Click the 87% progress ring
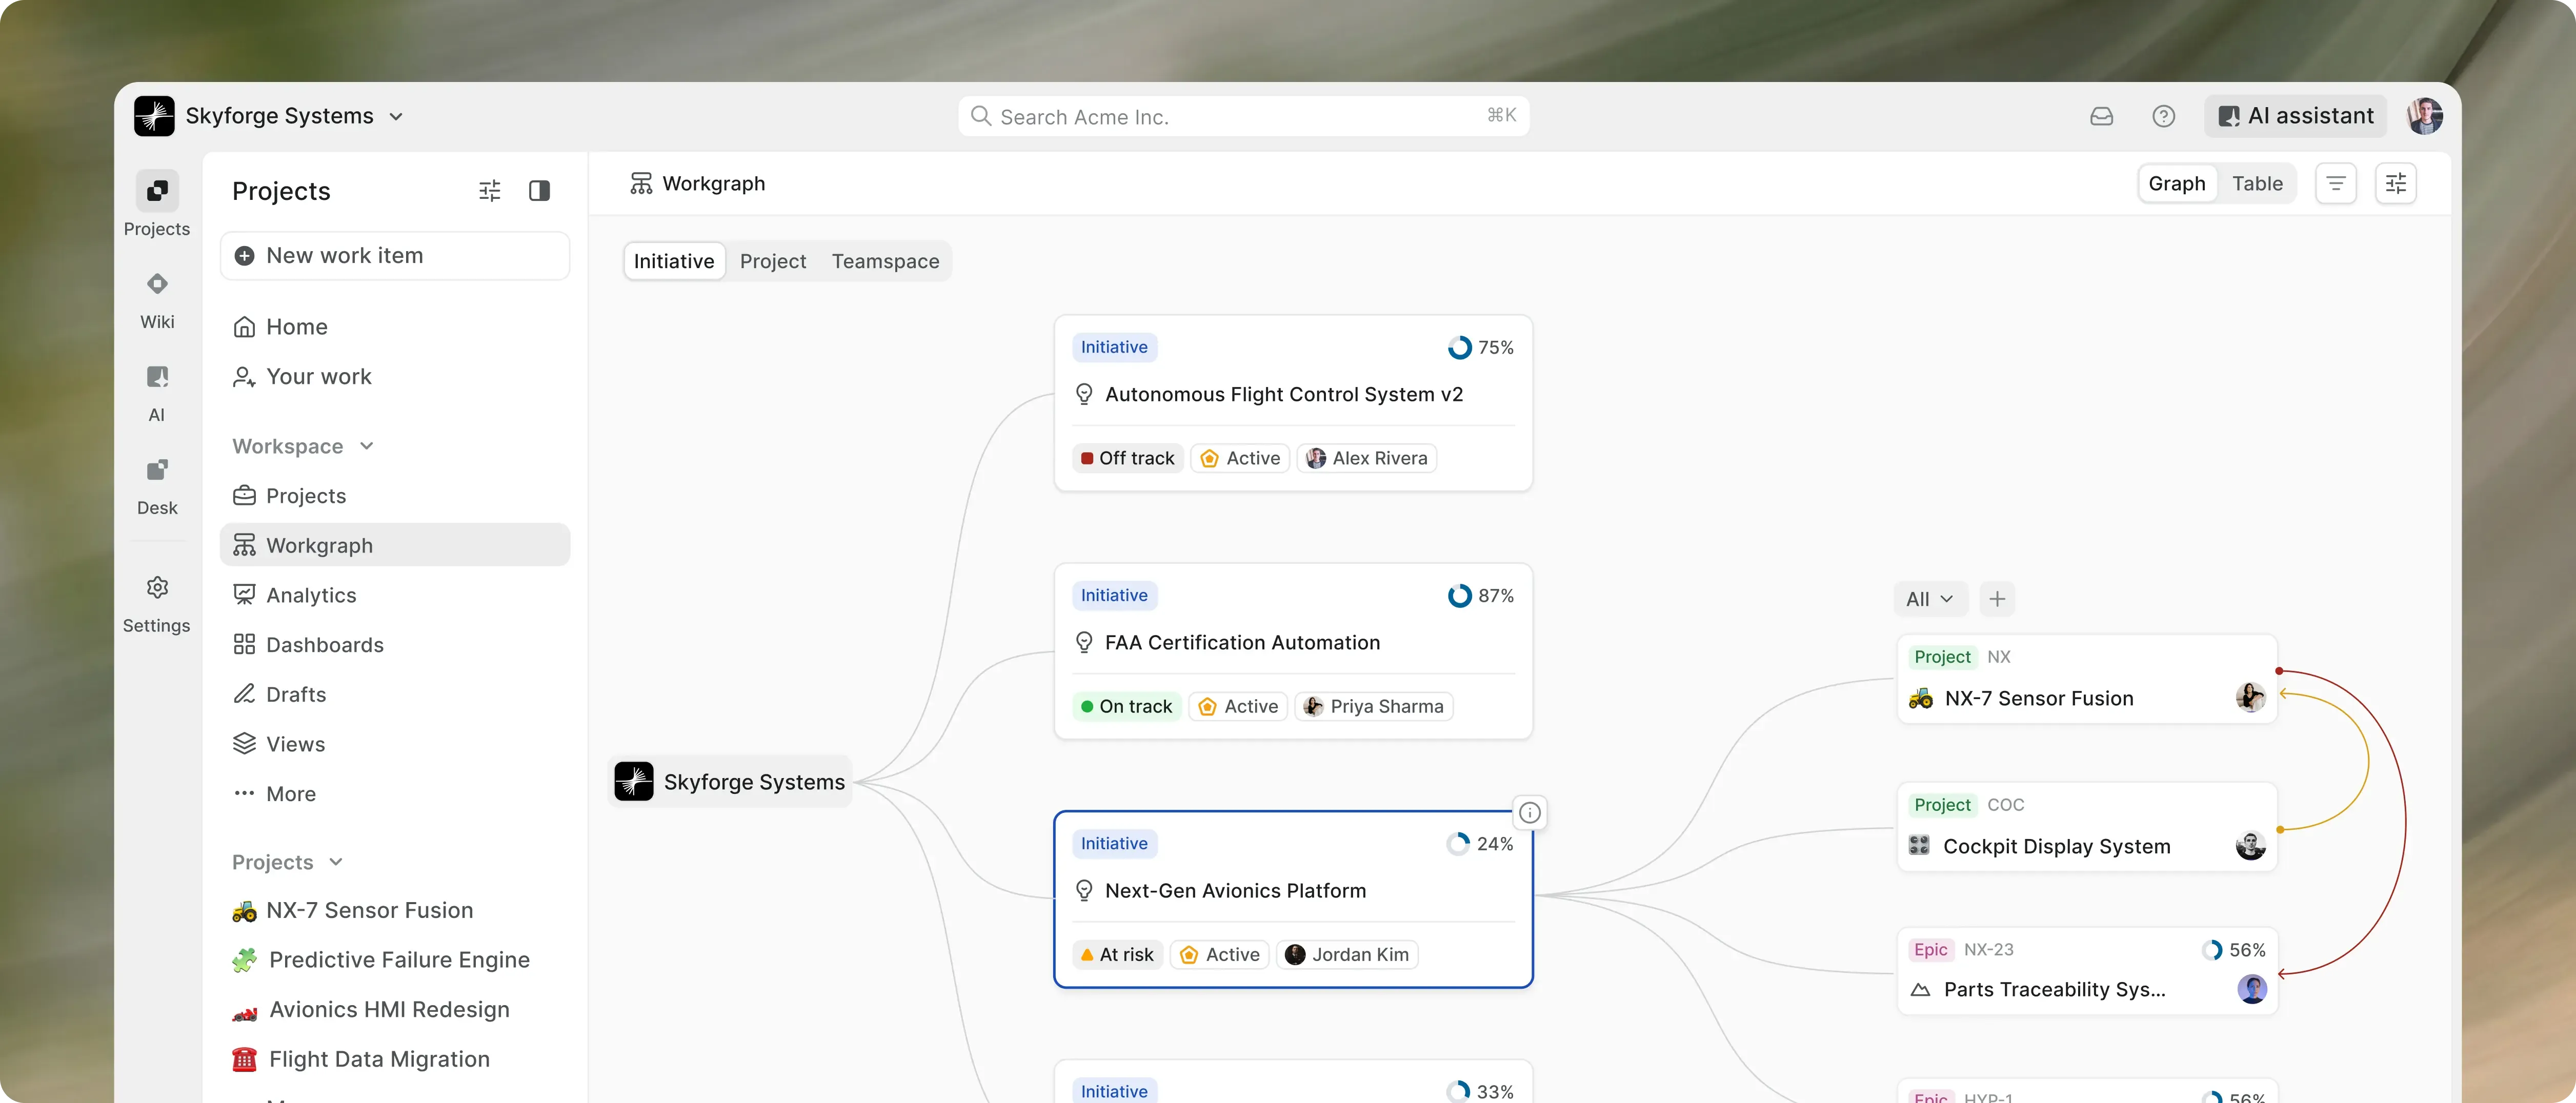This screenshot has height=1103, width=2576. pos(1460,595)
